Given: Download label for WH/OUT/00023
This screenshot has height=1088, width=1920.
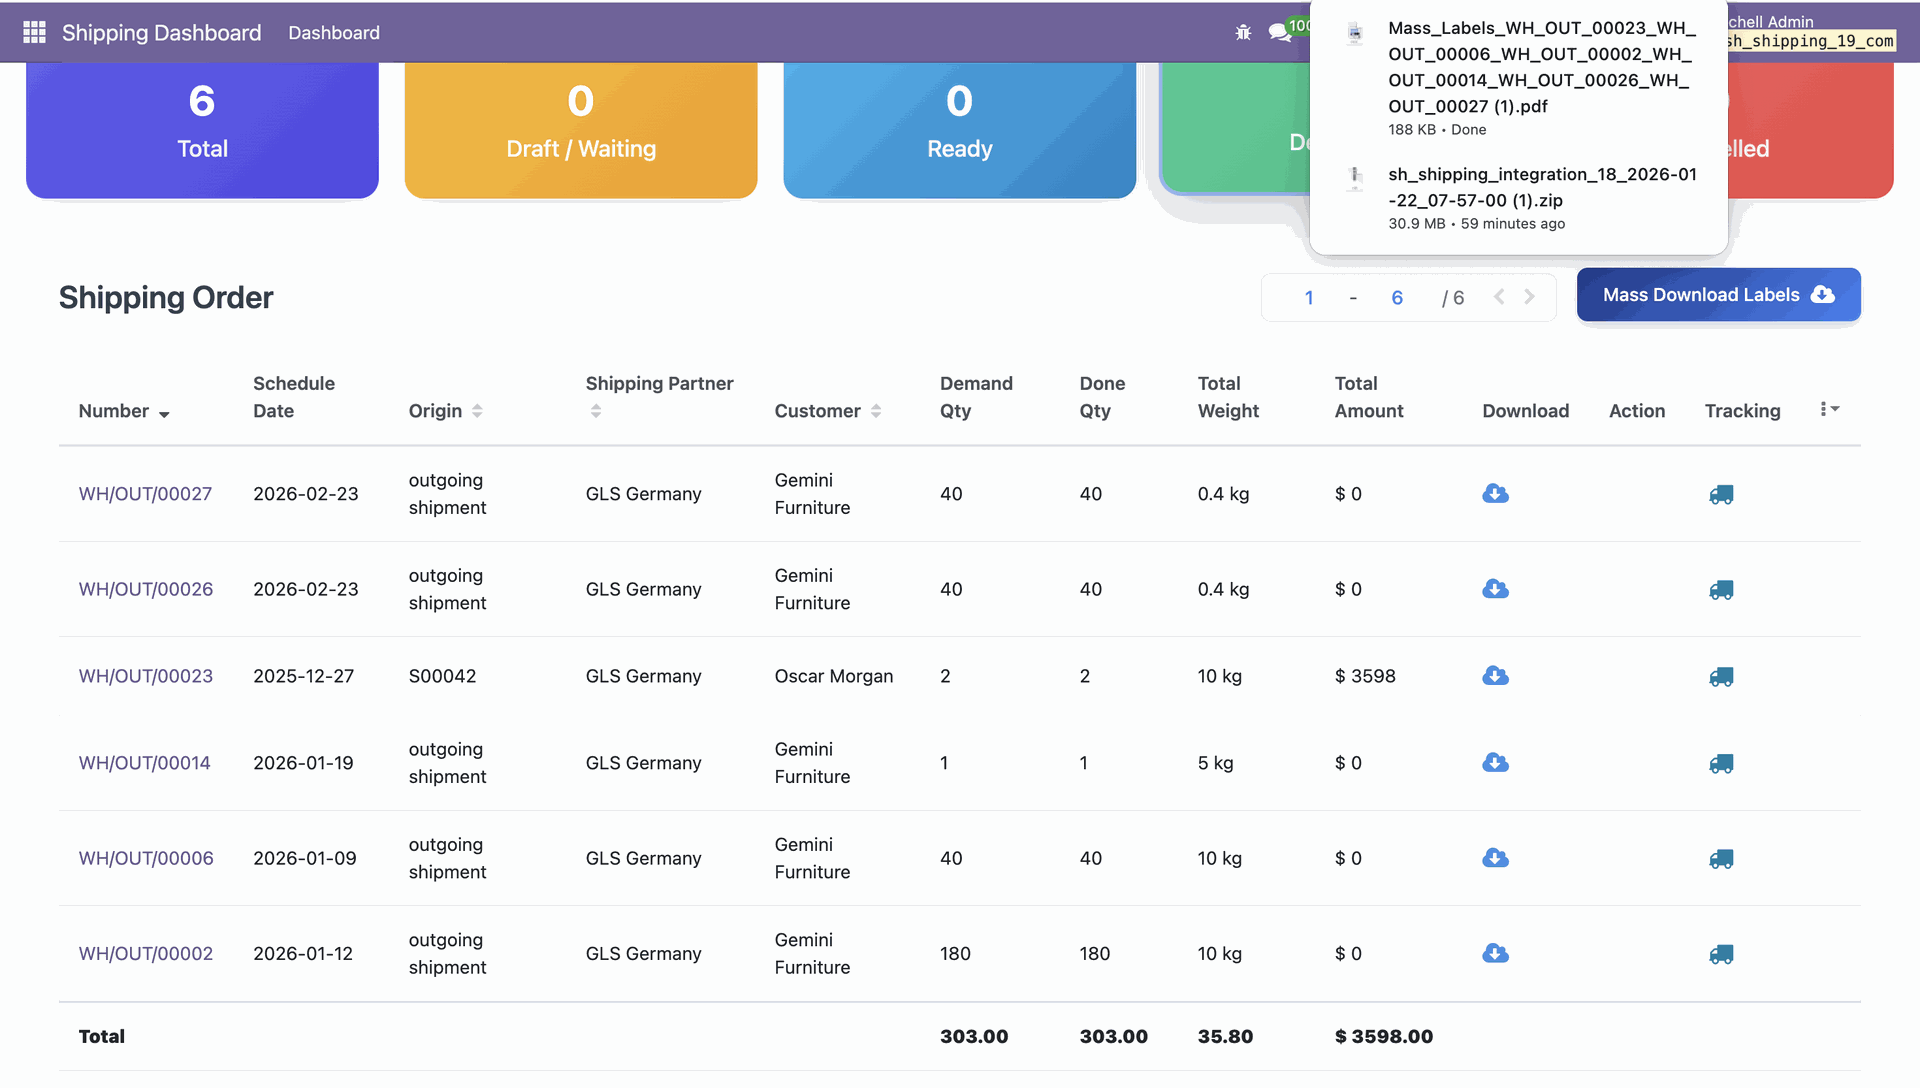Looking at the screenshot, I should coord(1495,676).
